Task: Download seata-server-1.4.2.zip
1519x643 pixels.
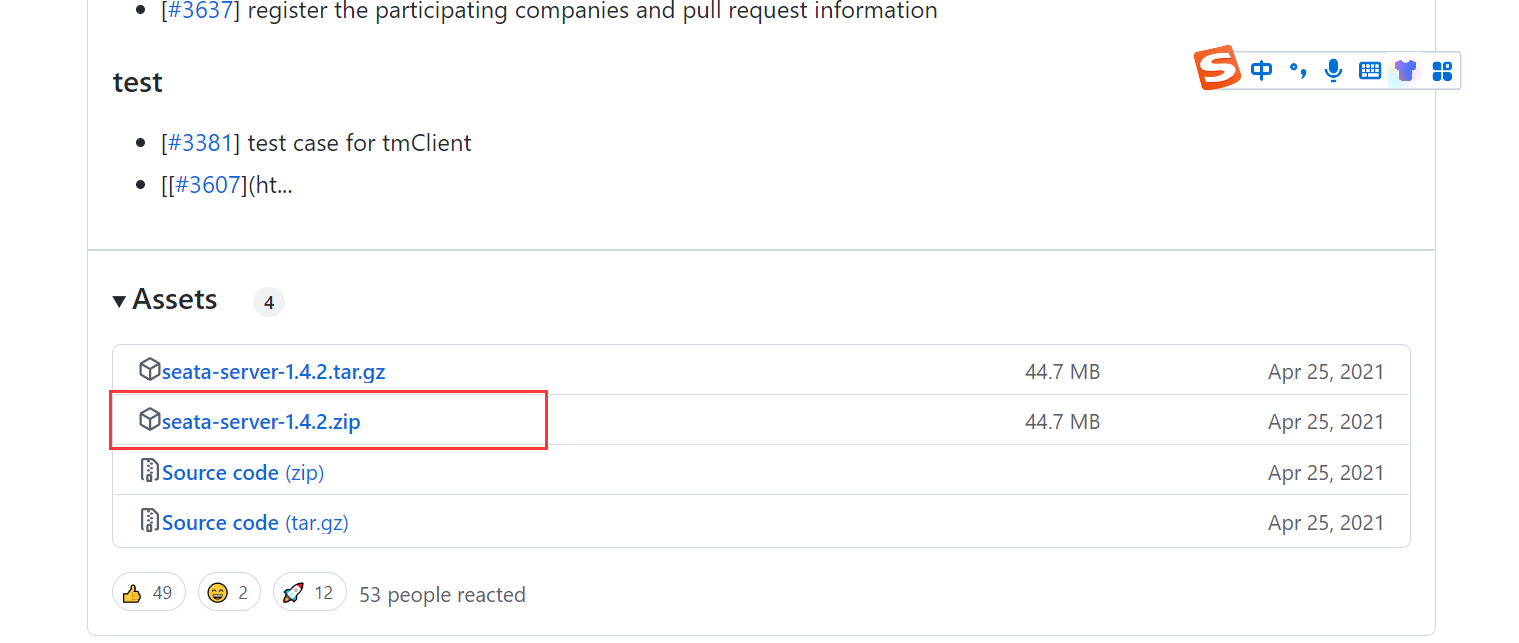Action: [261, 422]
